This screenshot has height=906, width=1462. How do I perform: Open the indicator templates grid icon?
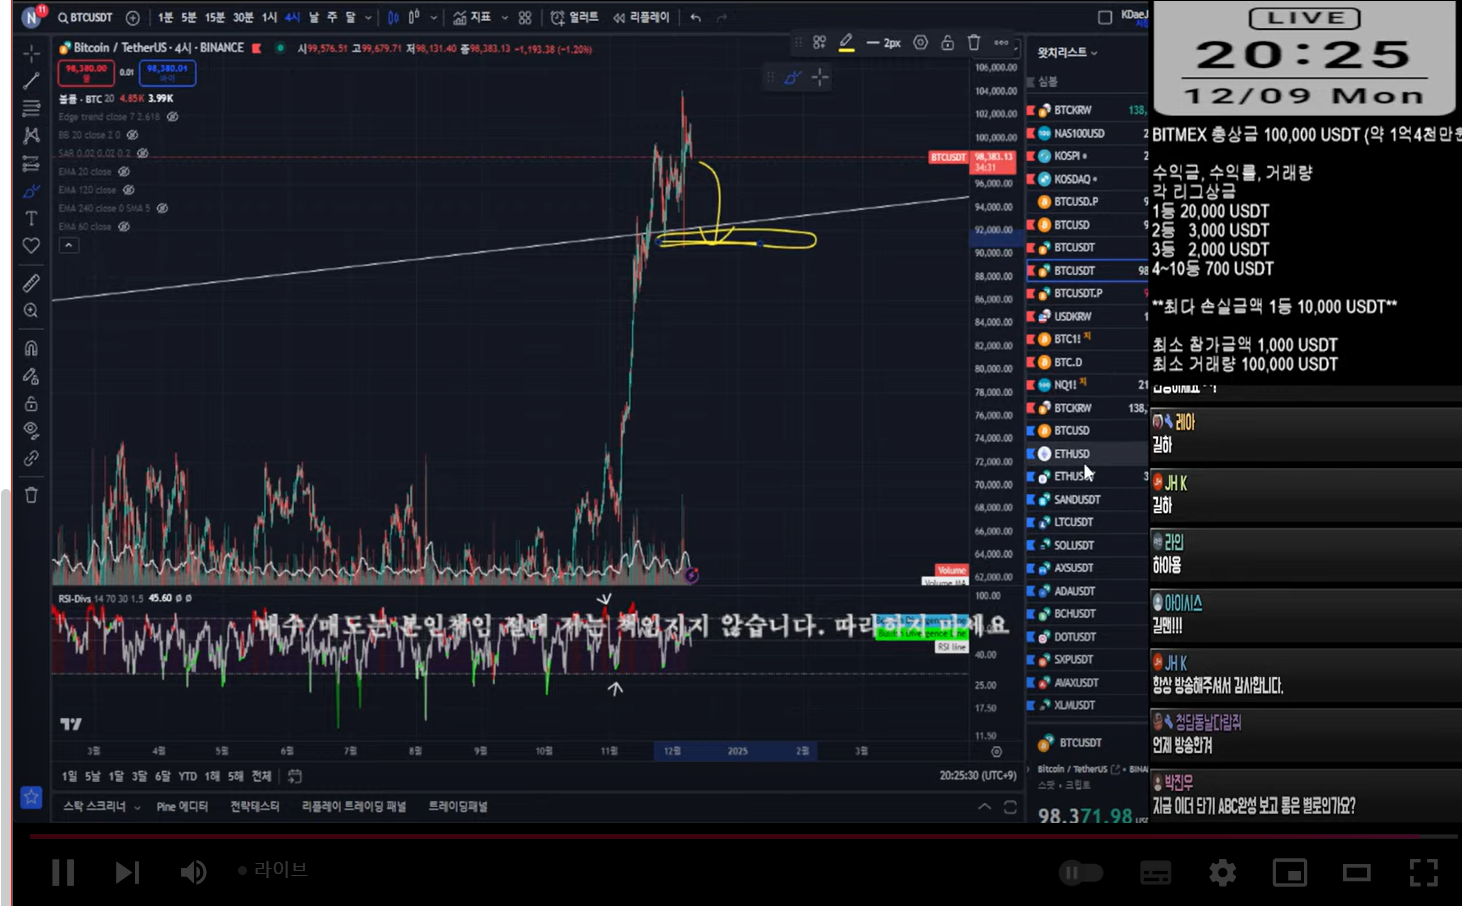point(525,17)
